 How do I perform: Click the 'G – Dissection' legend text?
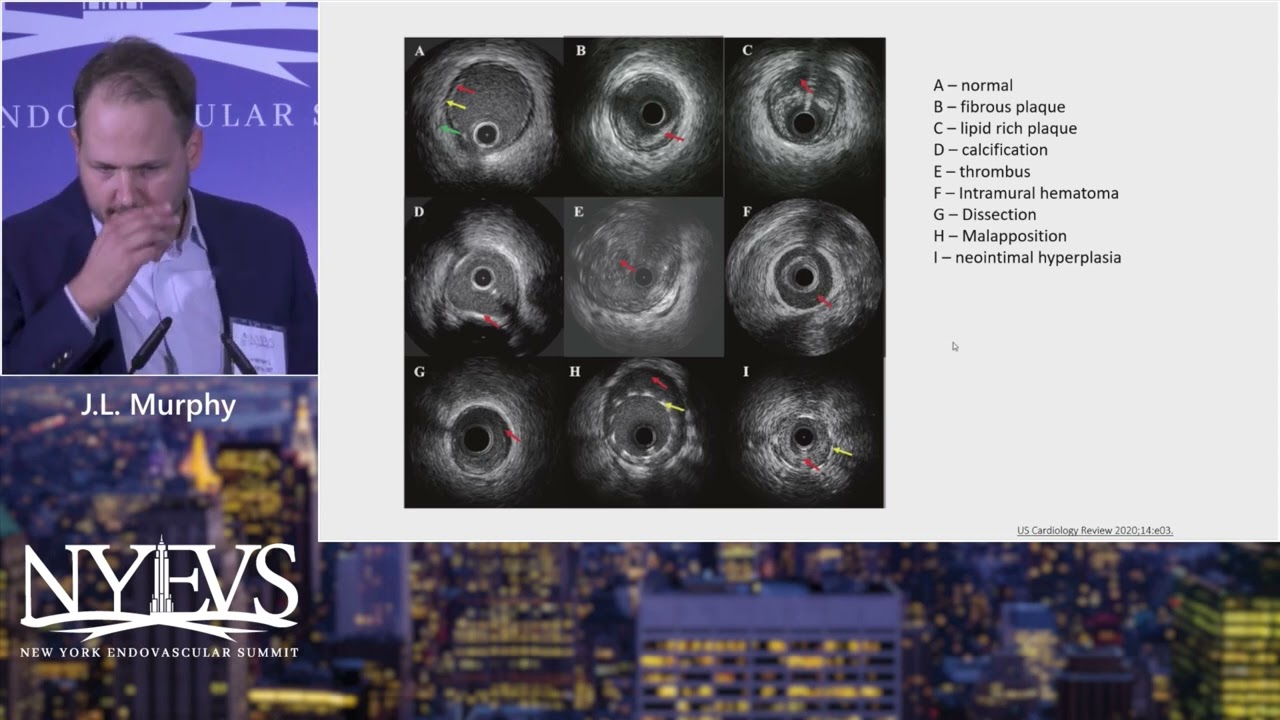[985, 214]
